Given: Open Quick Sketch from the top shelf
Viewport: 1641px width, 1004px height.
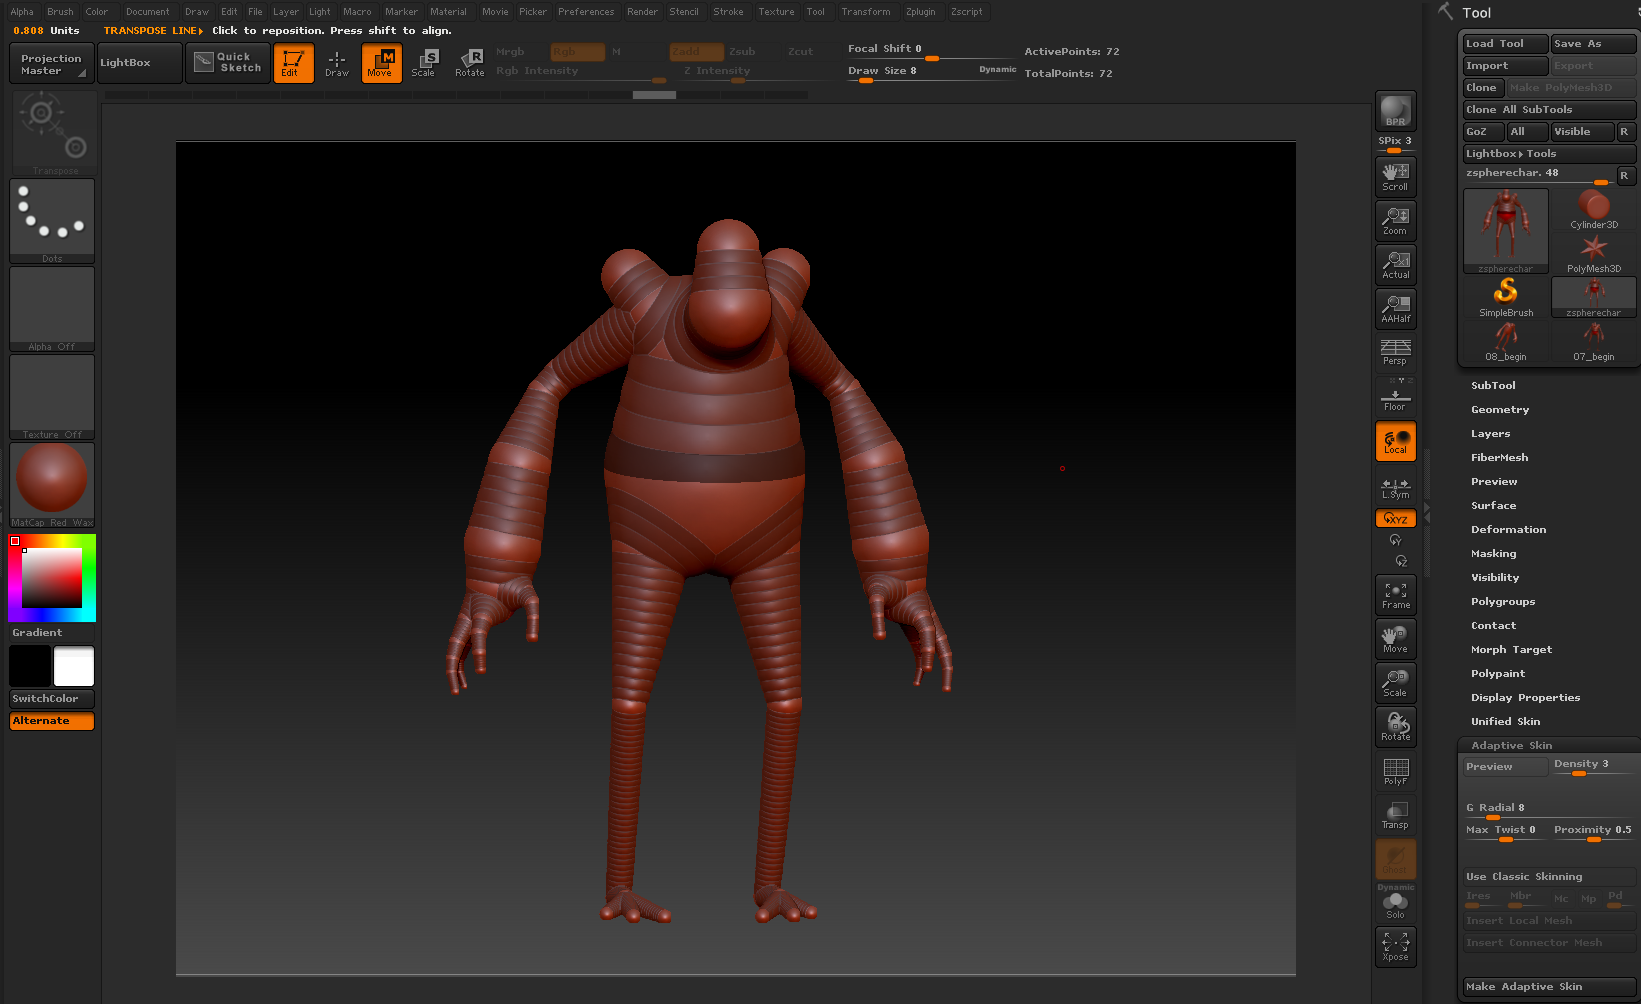Looking at the screenshot, I should 227,63.
